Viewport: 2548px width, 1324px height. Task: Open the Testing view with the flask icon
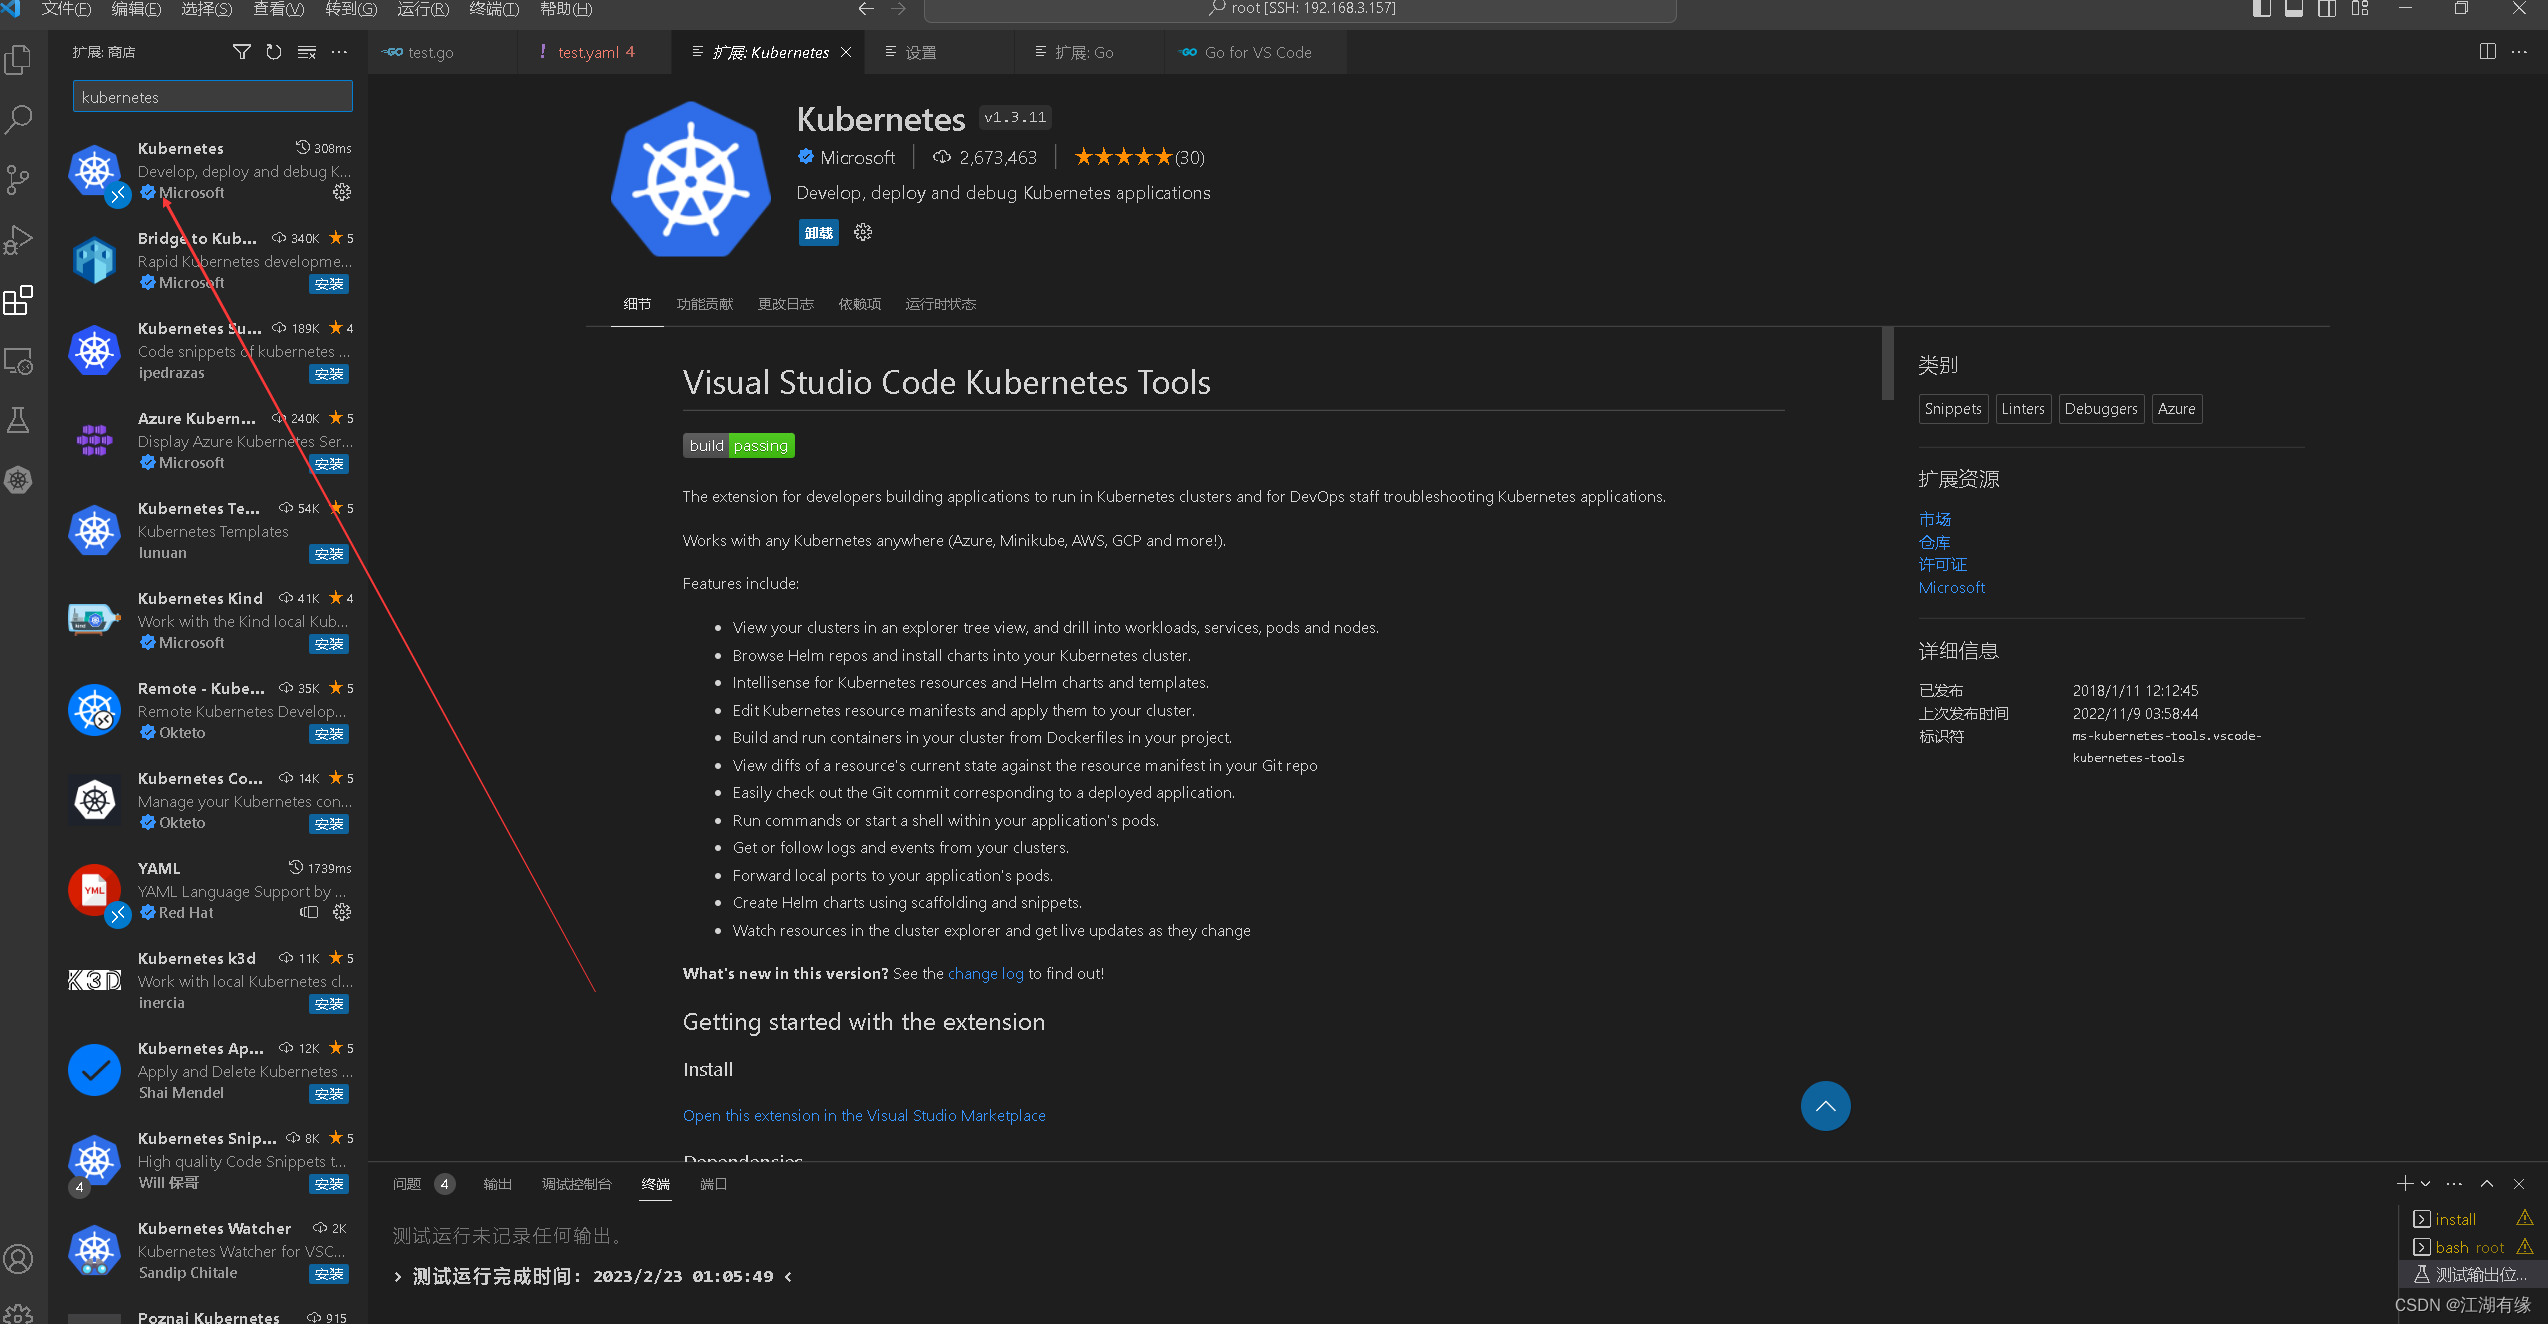click(x=18, y=420)
